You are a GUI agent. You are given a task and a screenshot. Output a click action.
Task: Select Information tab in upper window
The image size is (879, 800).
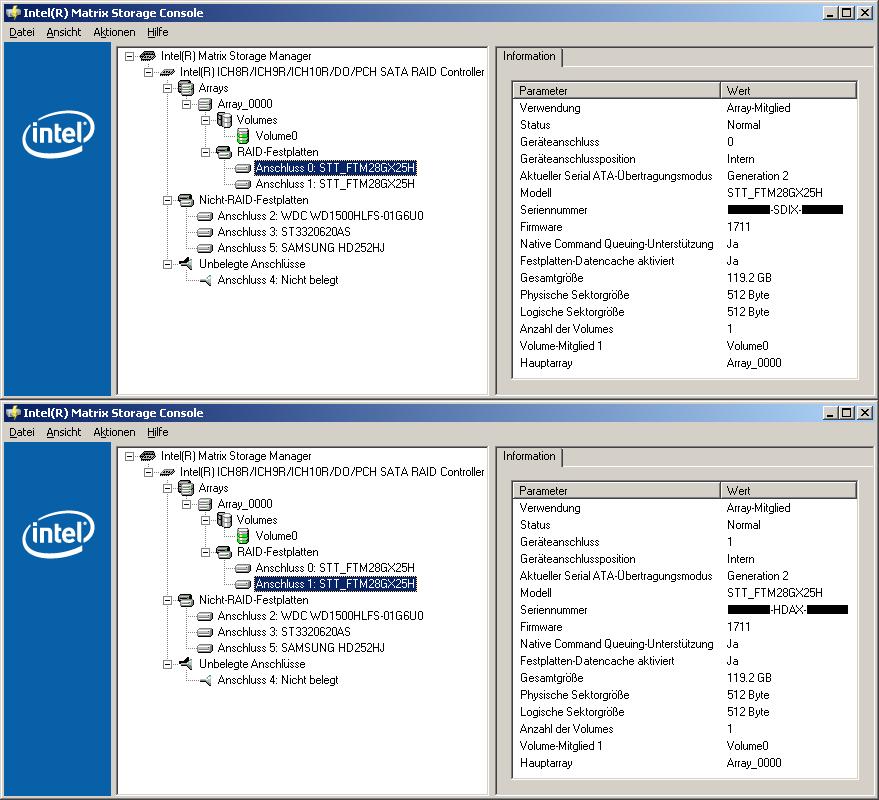tap(529, 57)
